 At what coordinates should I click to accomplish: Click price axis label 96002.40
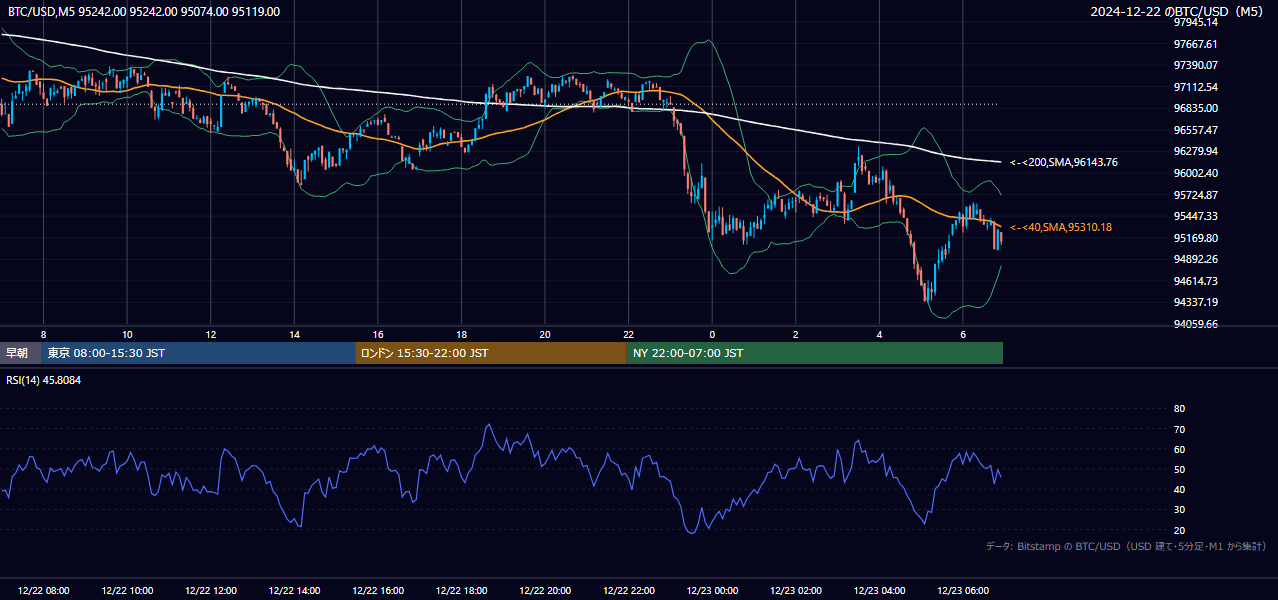tap(1196, 173)
